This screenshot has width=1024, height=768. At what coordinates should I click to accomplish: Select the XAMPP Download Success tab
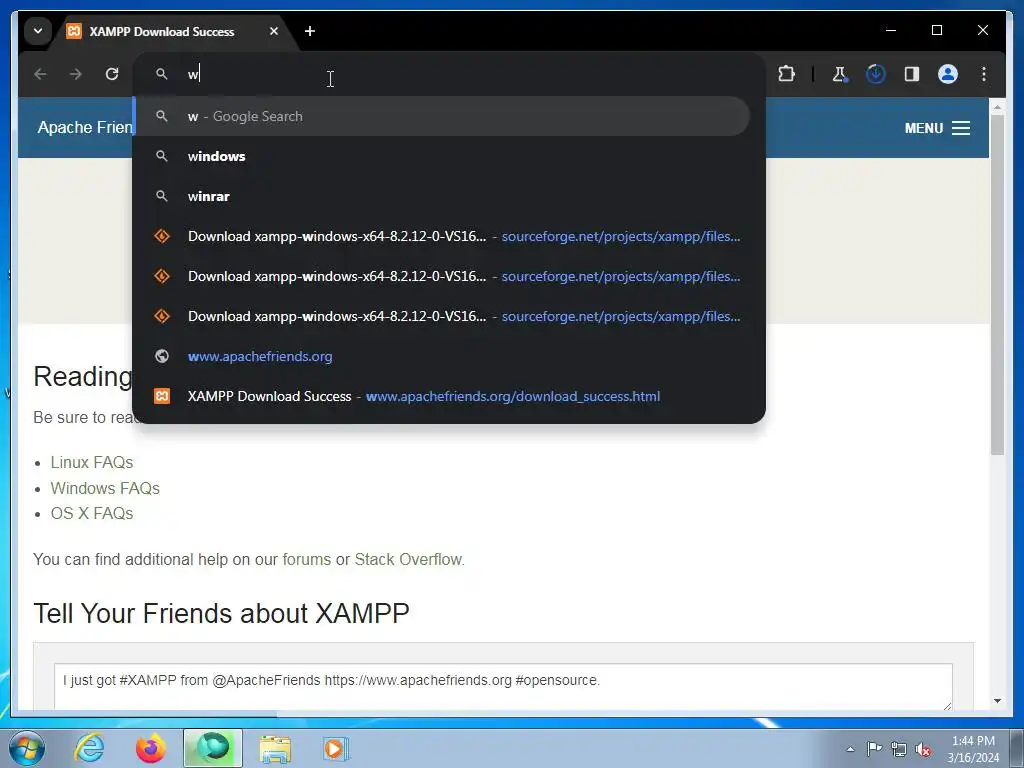[161, 31]
